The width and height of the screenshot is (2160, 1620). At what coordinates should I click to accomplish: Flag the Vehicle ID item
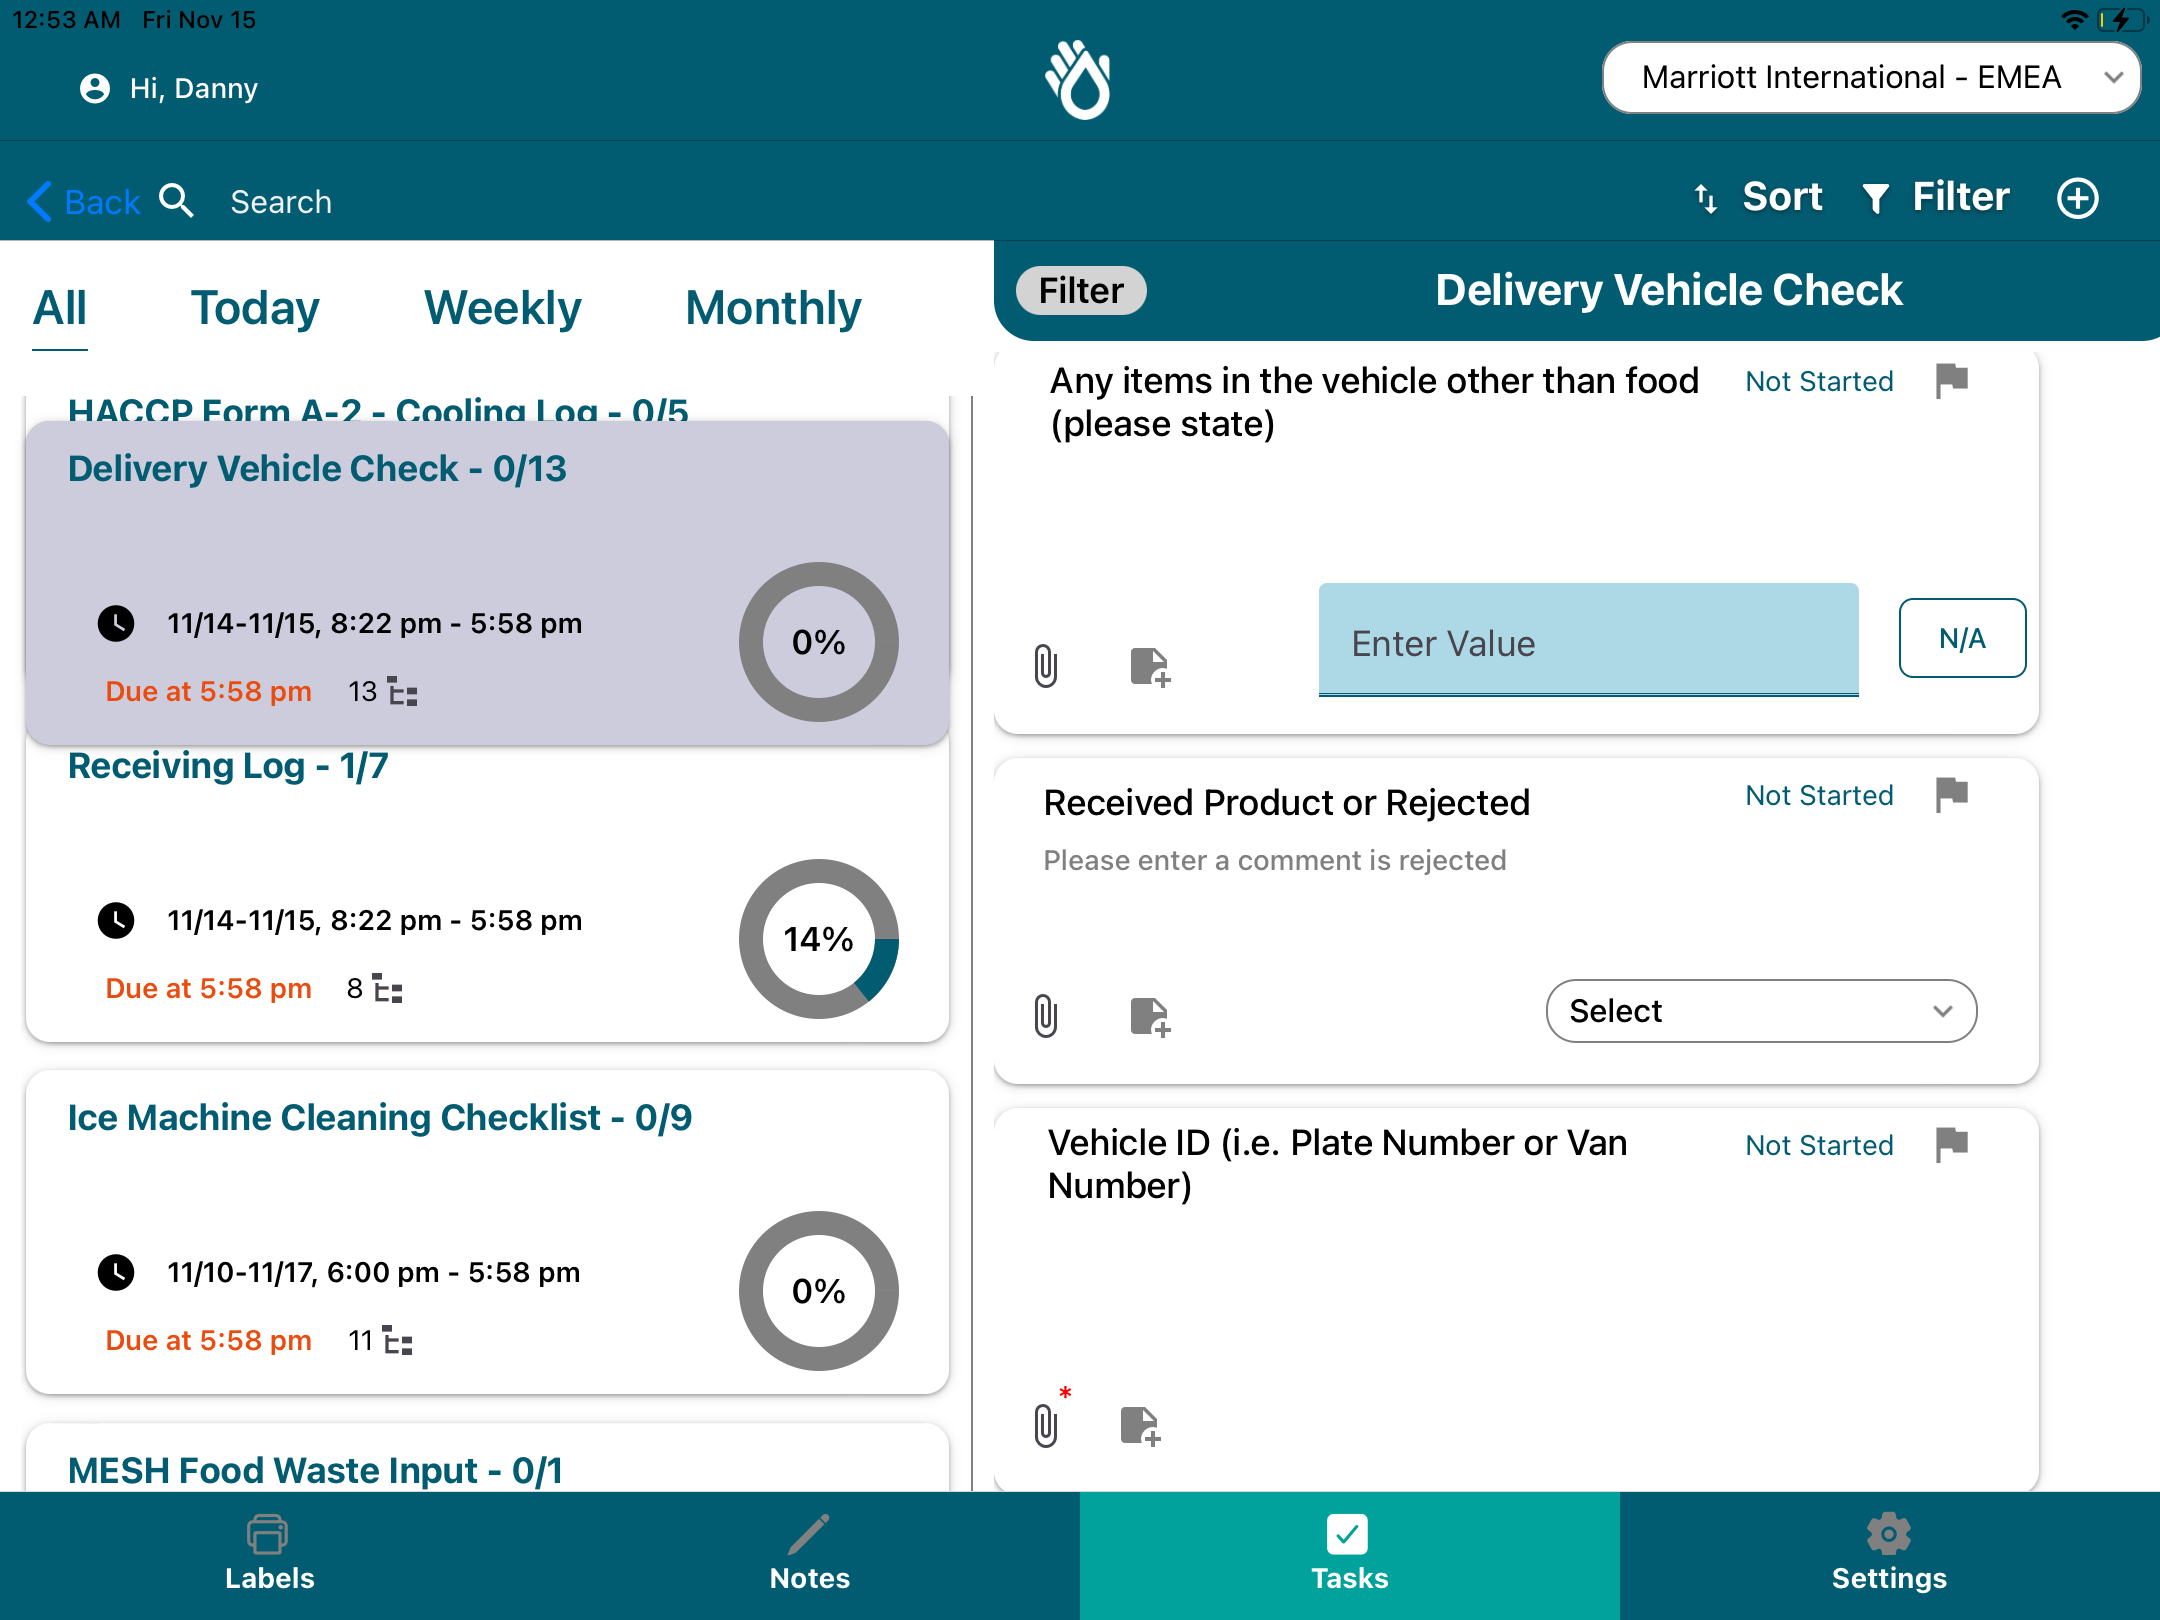click(1951, 1144)
